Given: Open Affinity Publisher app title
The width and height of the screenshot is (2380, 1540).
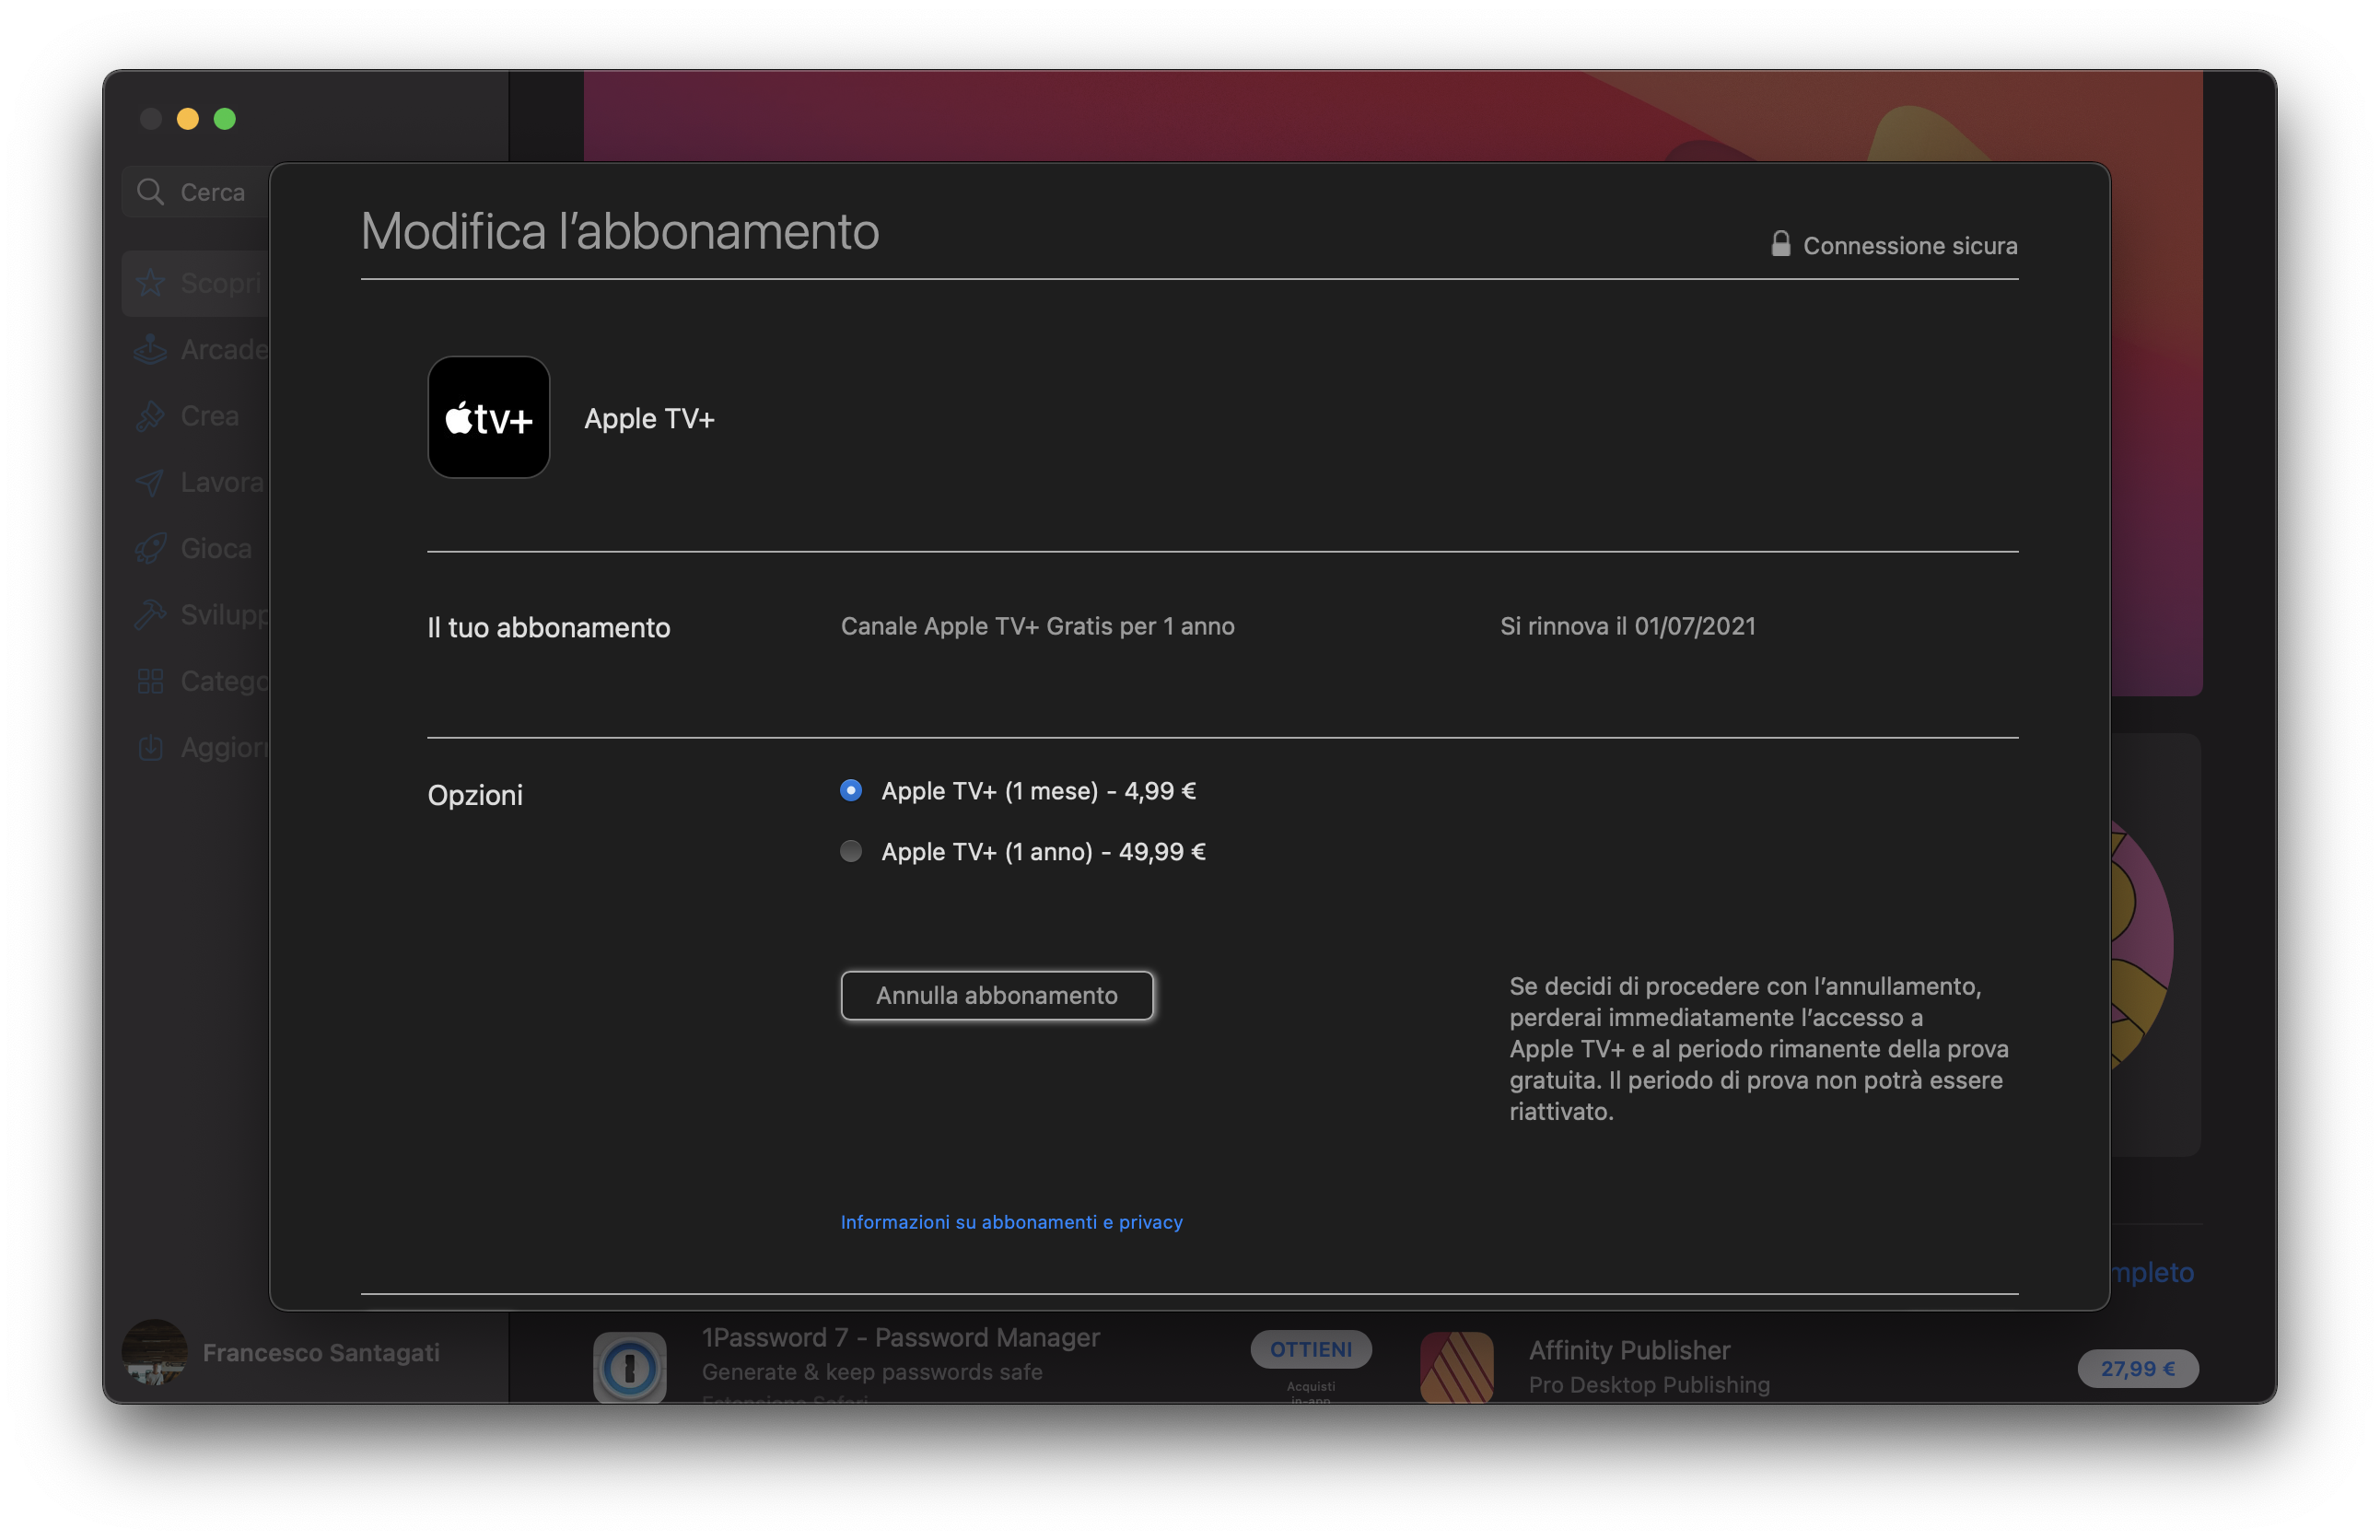Looking at the screenshot, I should (1629, 1350).
